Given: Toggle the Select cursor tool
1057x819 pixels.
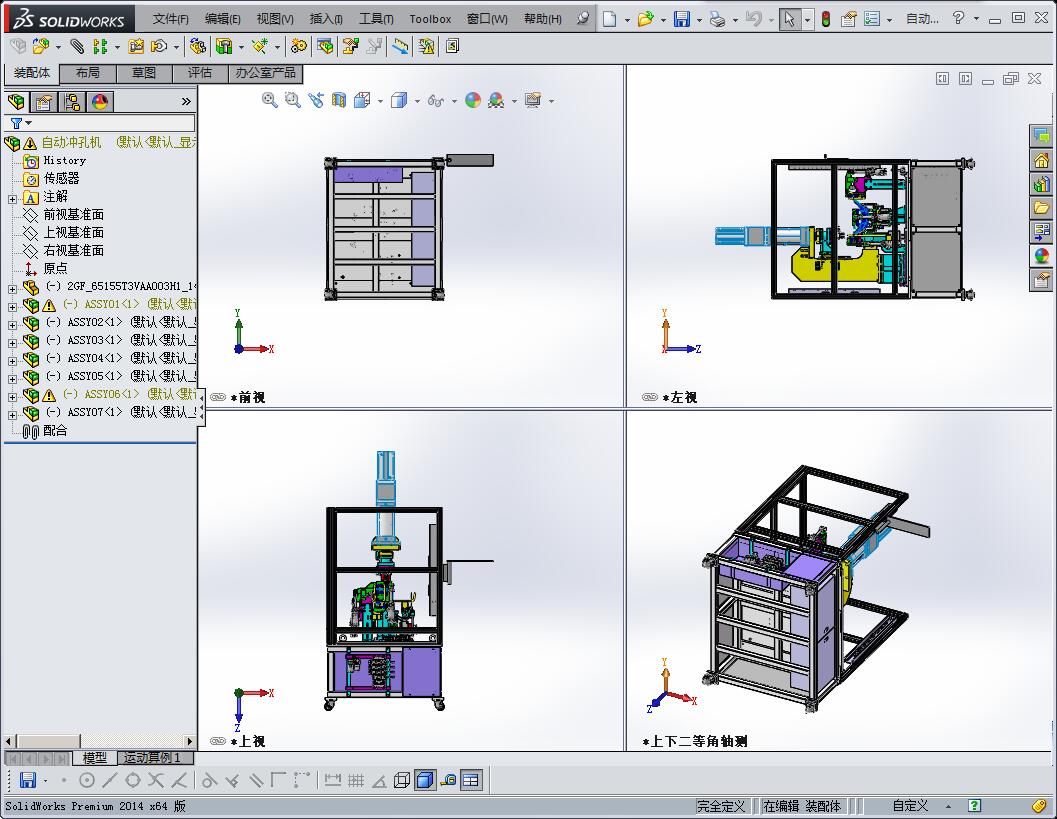Looking at the screenshot, I should pos(789,19).
